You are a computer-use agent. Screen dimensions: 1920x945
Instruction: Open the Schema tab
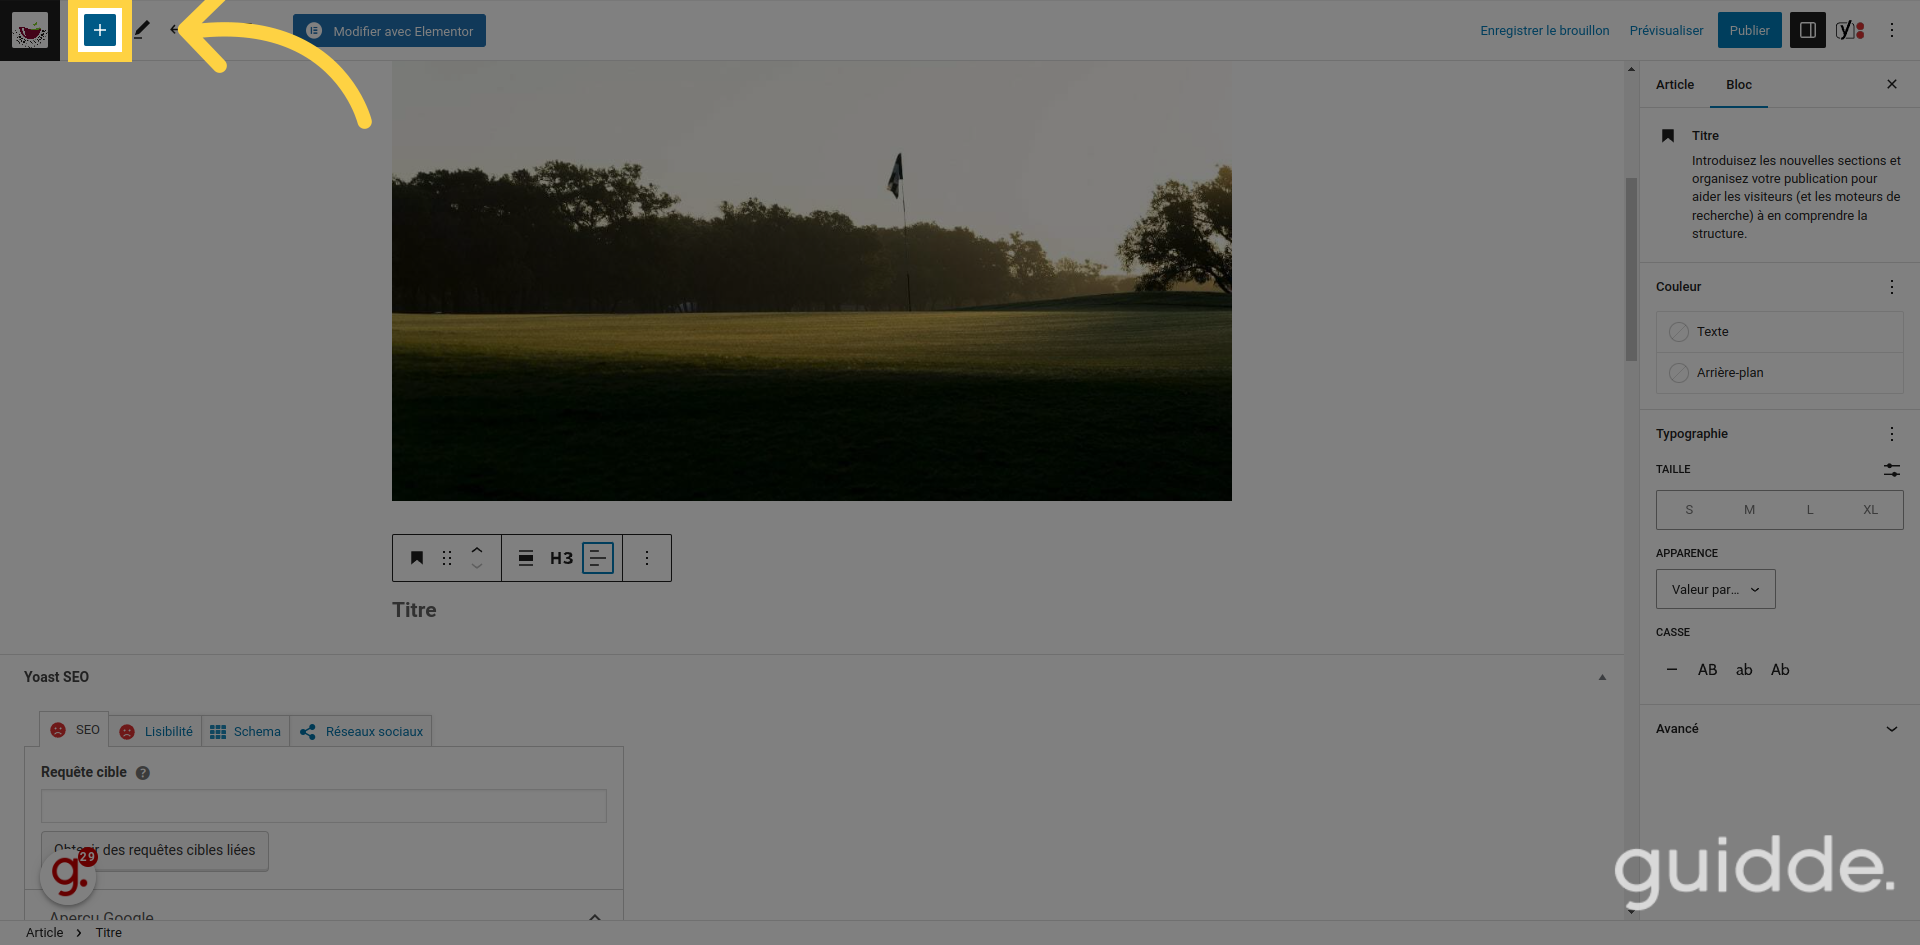[246, 732]
